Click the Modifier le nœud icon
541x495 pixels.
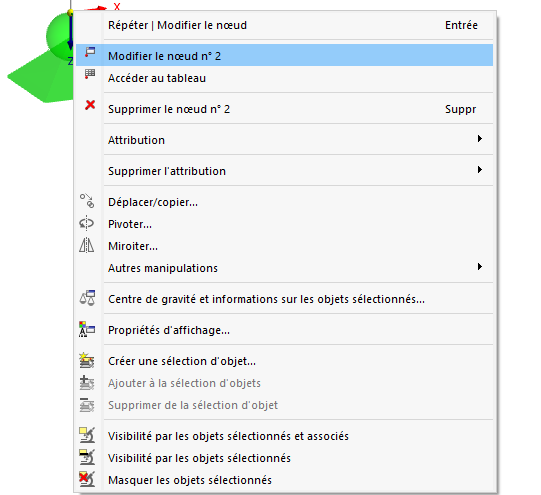pyautogui.click(x=90, y=52)
